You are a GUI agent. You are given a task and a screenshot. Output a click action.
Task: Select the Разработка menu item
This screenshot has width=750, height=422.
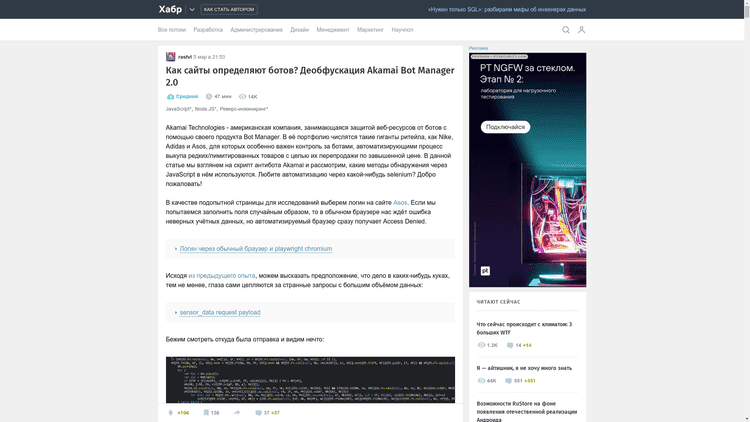tap(208, 30)
